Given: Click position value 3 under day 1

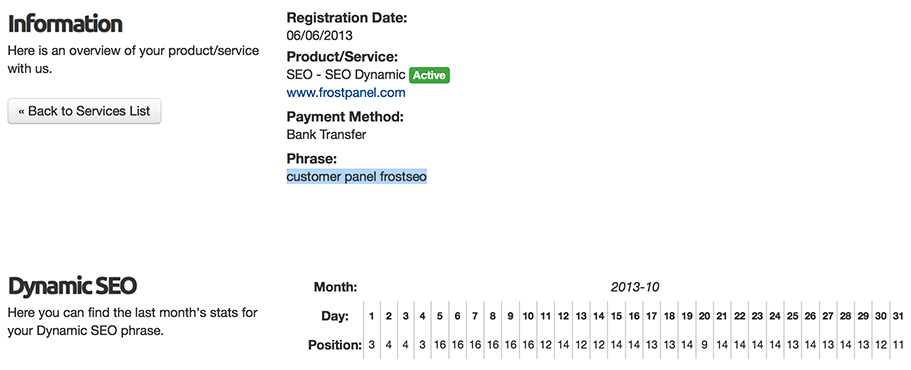Looking at the screenshot, I should [x=371, y=344].
